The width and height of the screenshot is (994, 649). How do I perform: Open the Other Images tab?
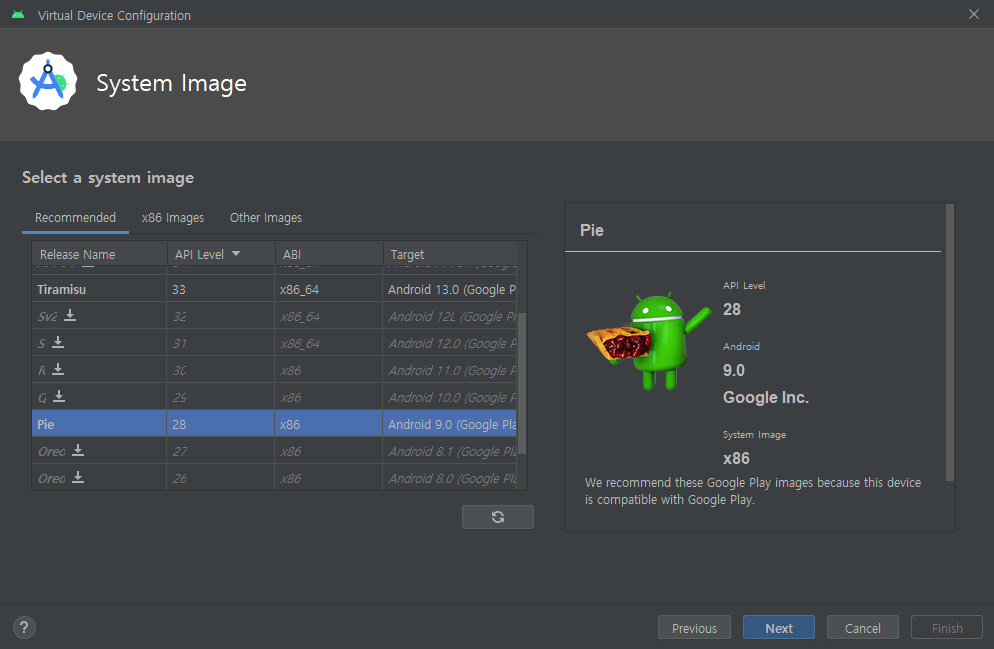(266, 217)
